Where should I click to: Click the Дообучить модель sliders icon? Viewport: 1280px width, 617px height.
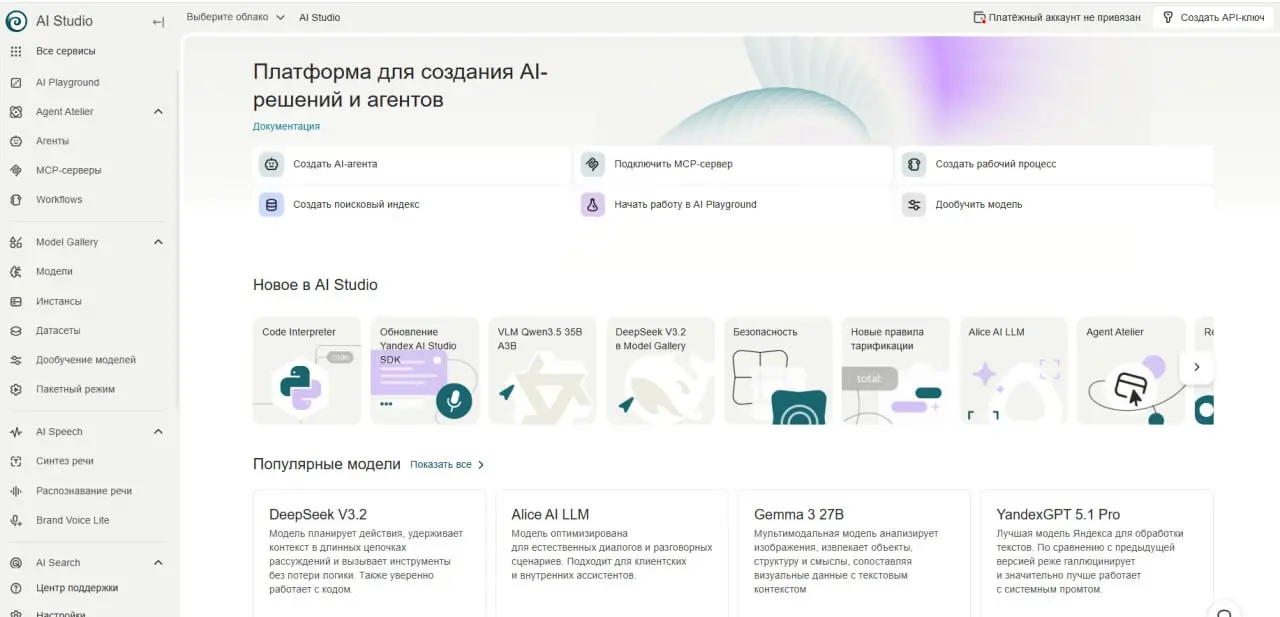pos(913,204)
